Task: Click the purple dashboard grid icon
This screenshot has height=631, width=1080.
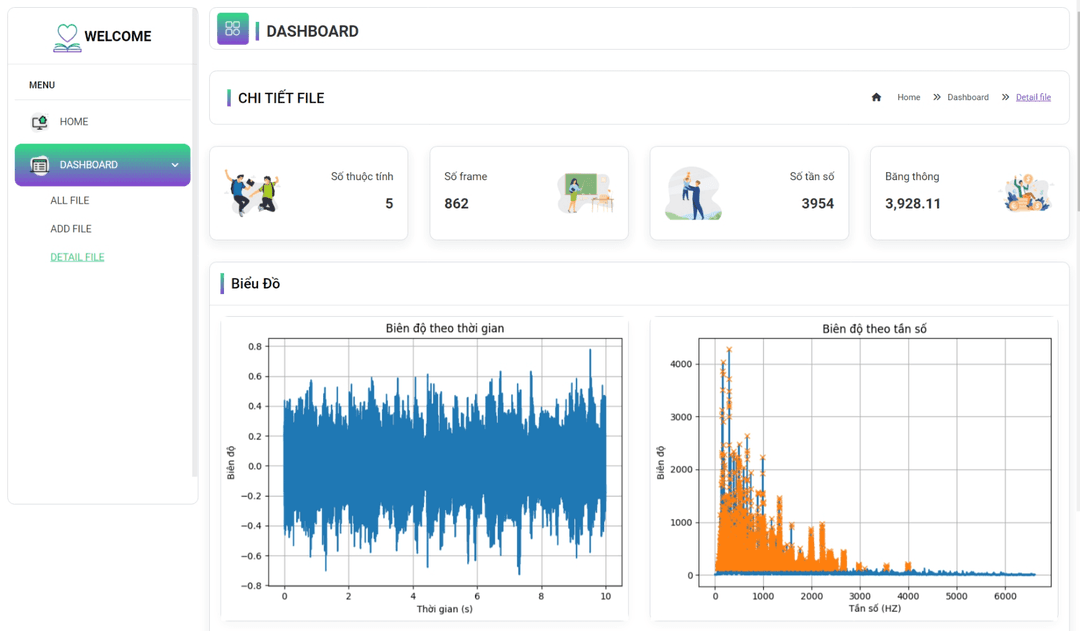Action: click(x=233, y=29)
